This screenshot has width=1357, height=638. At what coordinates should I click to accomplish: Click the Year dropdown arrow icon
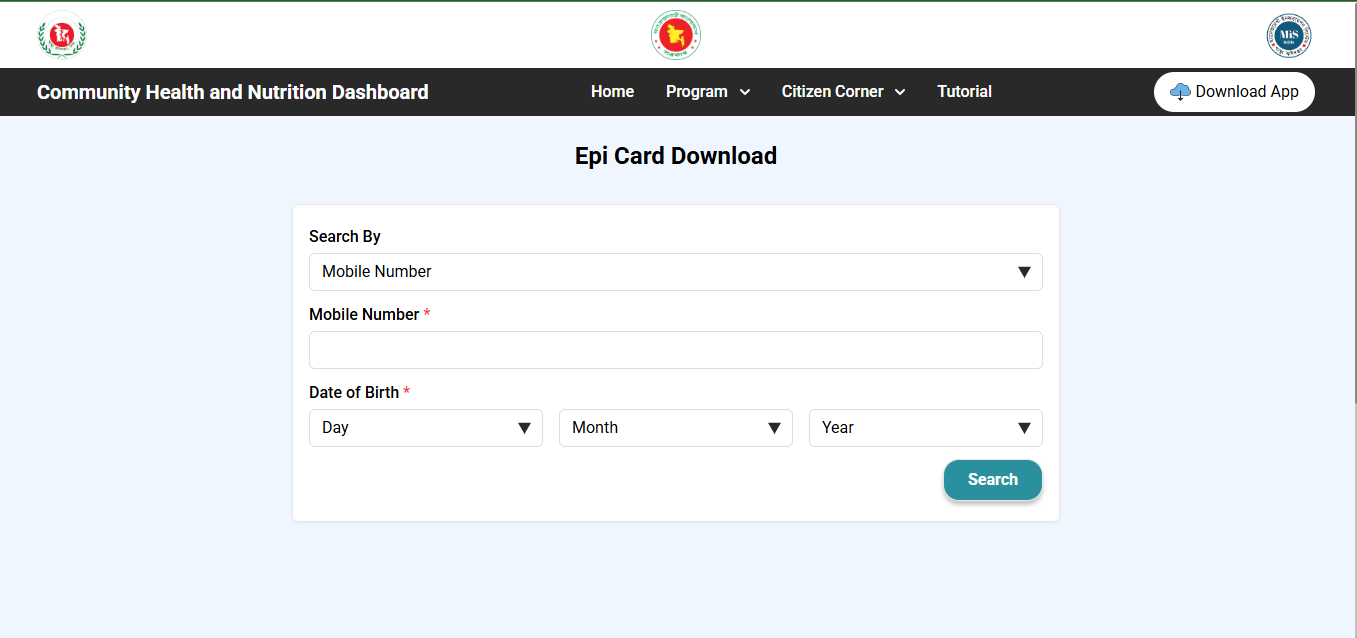pos(1024,427)
